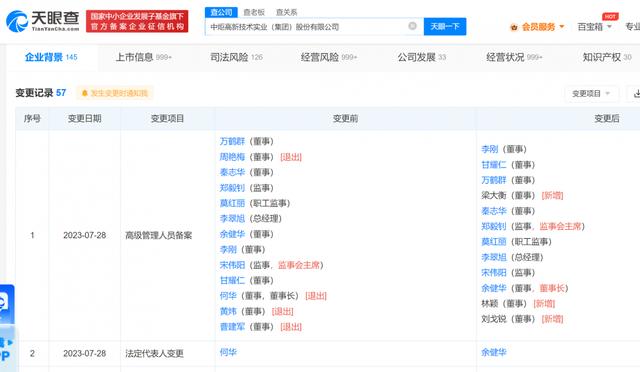Open the 百宝箱 dropdown menu
Viewport: 640px width, 372px height.
[594, 27]
